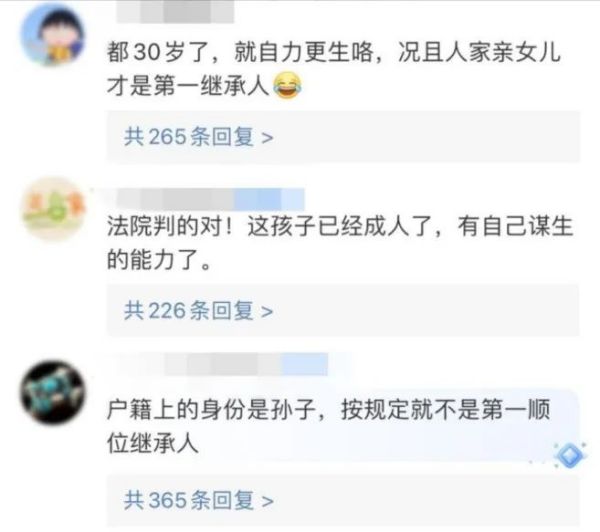This screenshot has height=532, width=600.
Task: Tap the blue diamond sparkle icon
Action: coord(569,455)
